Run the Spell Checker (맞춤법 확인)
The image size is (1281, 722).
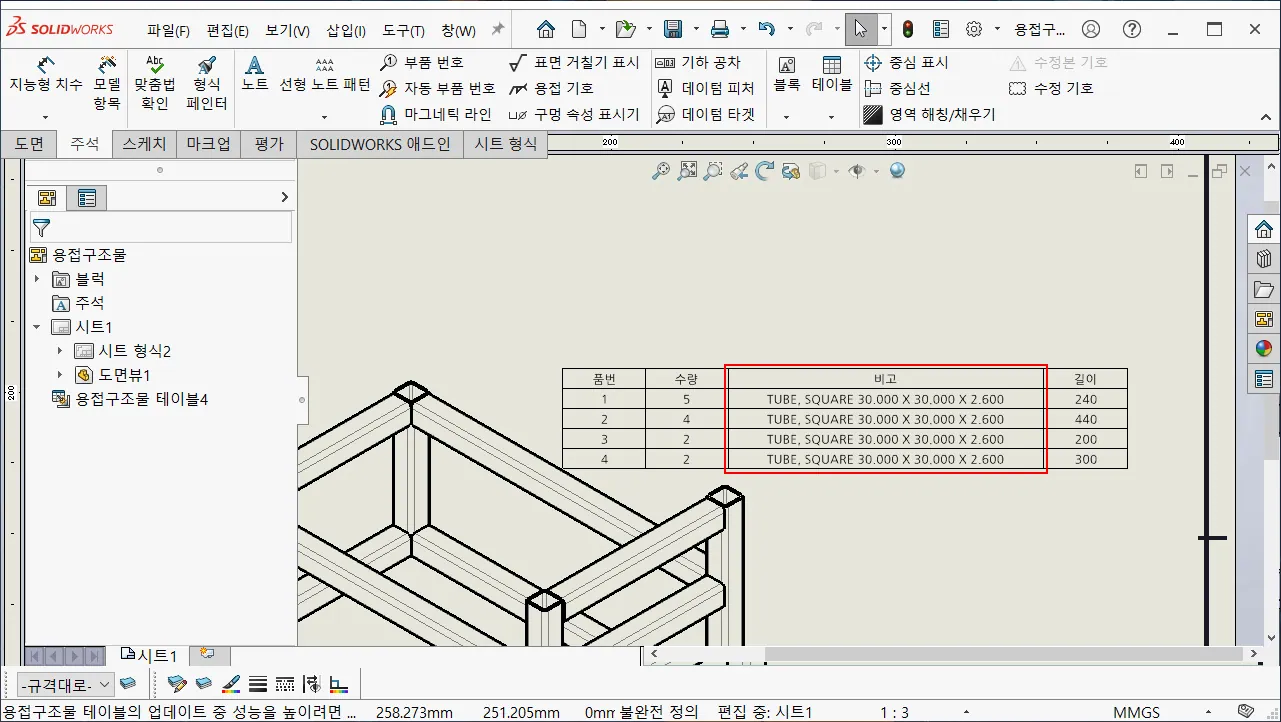[x=155, y=82]
